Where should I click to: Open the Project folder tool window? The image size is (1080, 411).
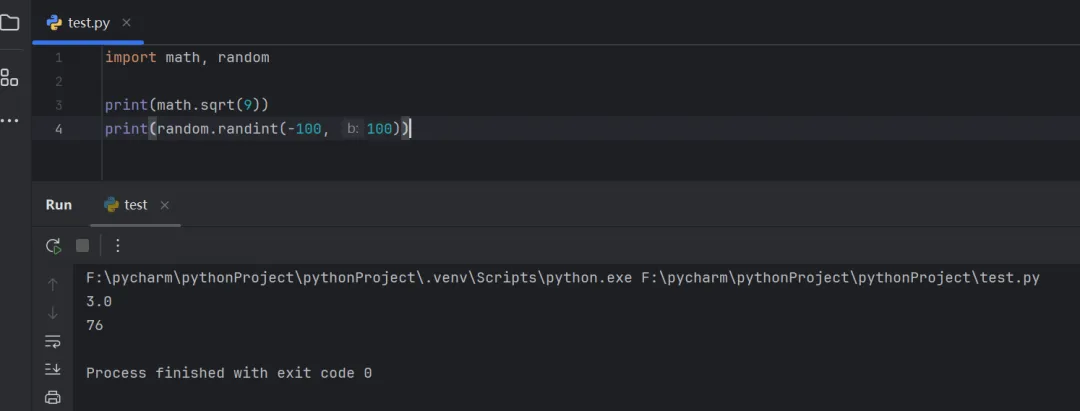9,22
